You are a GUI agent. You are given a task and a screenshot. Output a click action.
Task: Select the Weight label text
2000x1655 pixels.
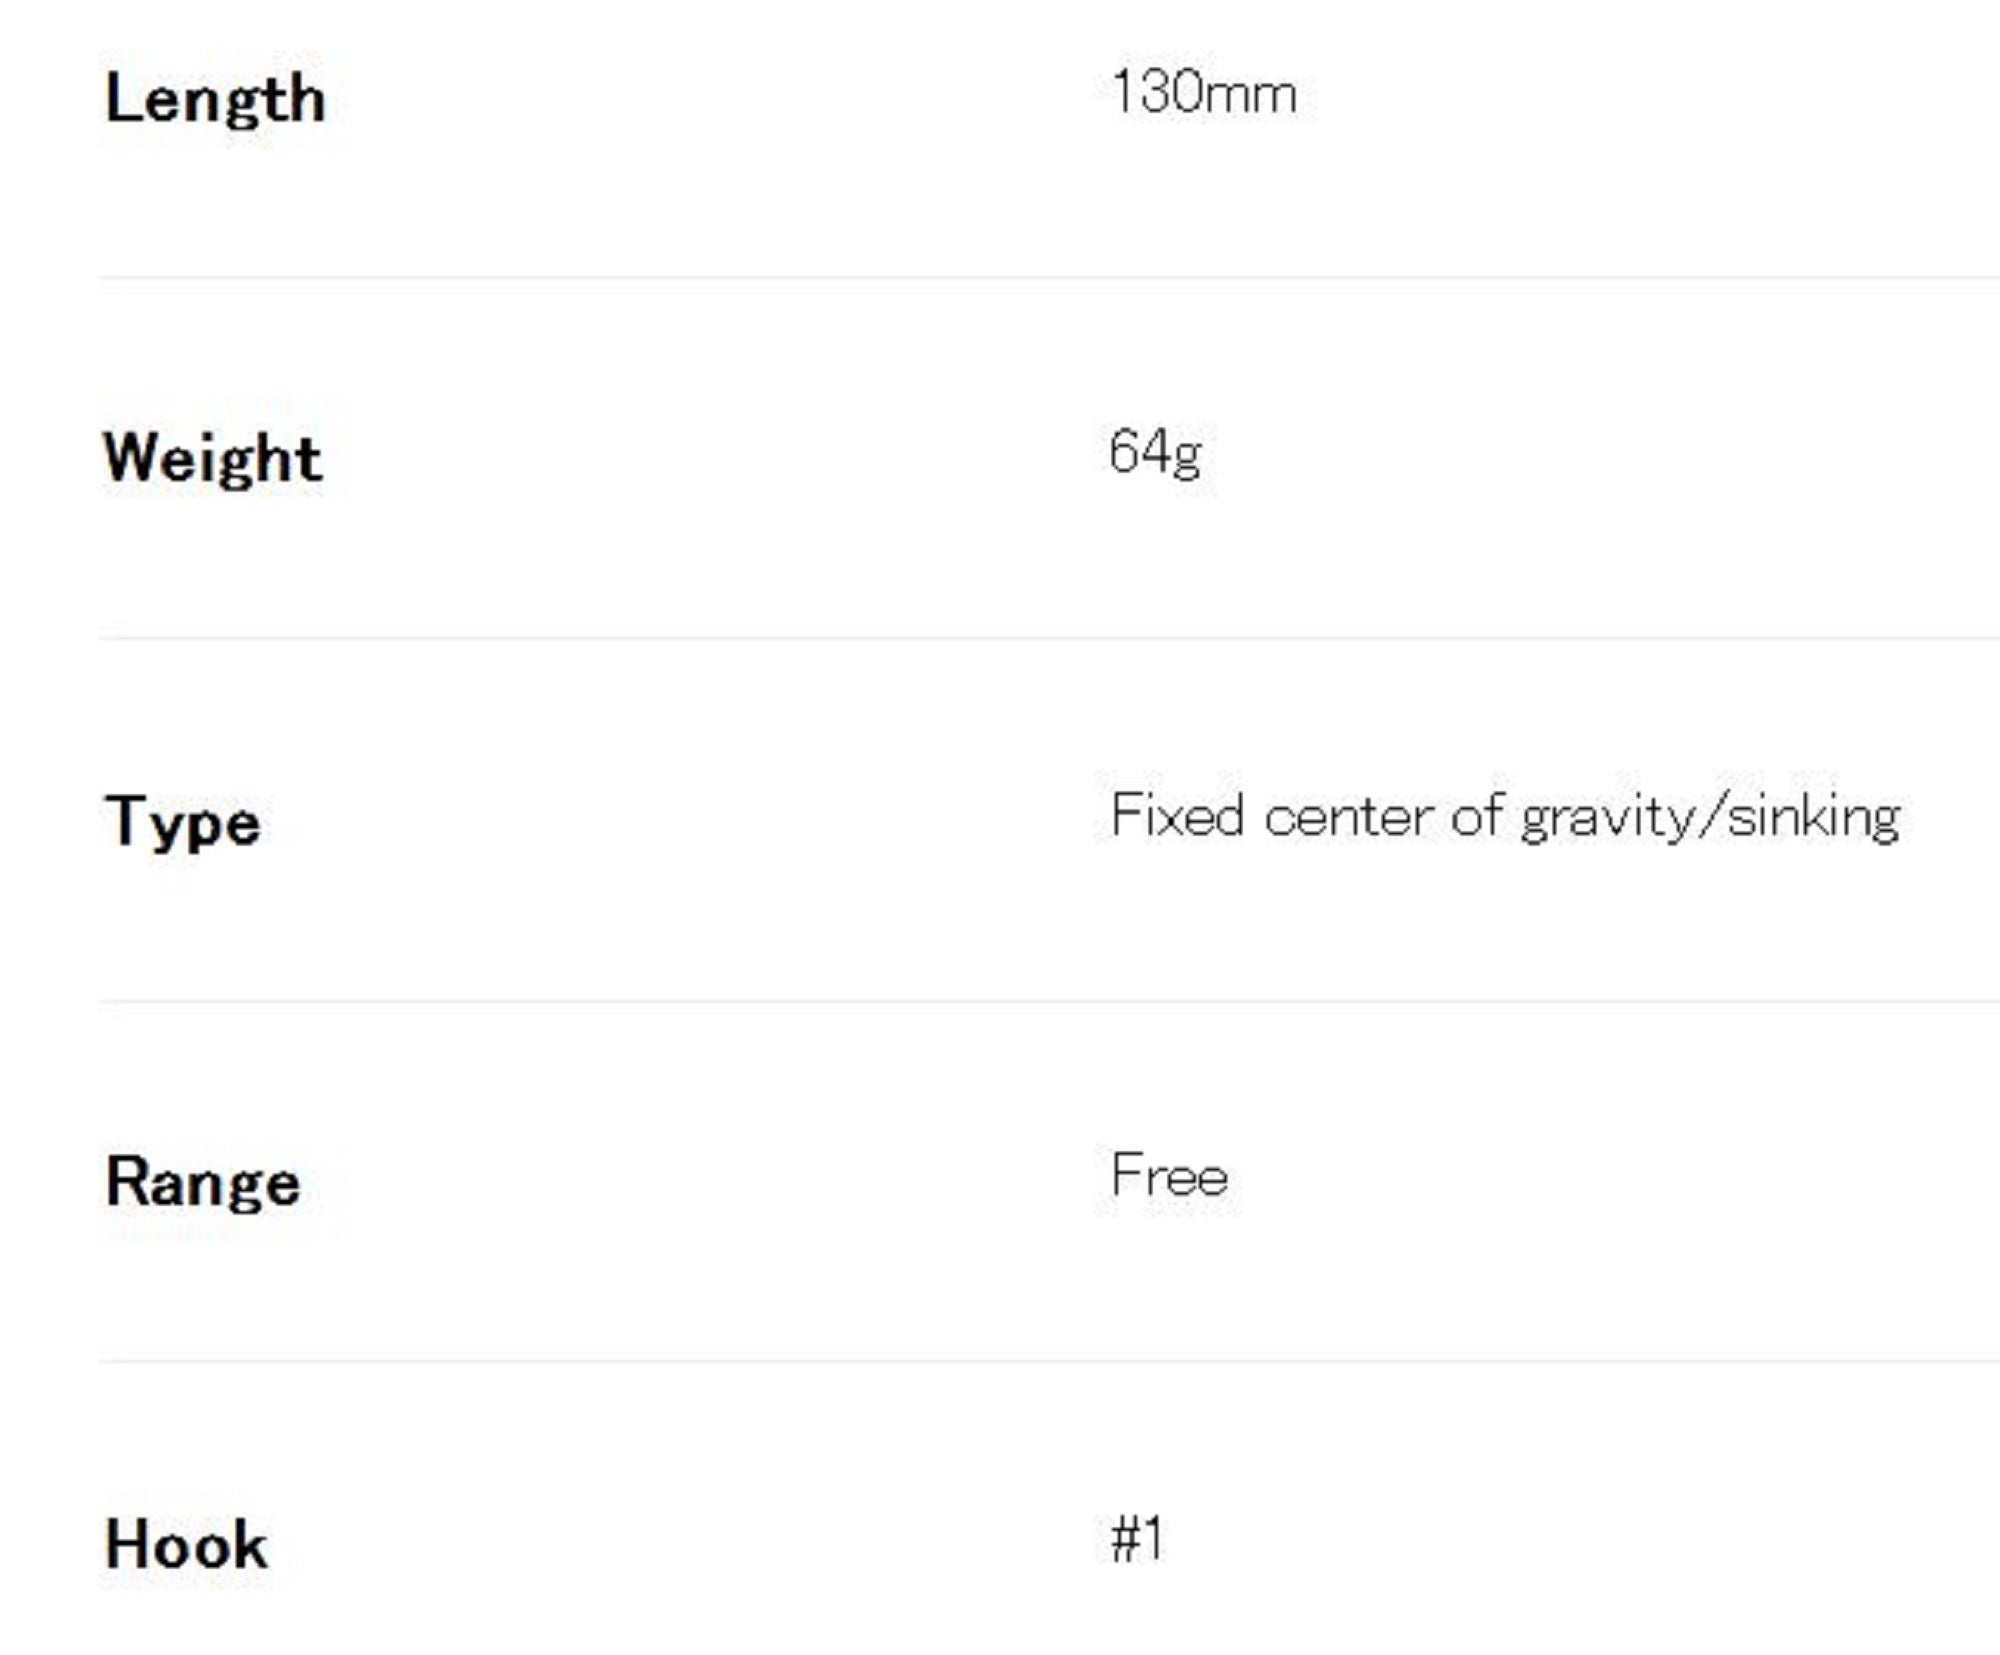[213, 458]
